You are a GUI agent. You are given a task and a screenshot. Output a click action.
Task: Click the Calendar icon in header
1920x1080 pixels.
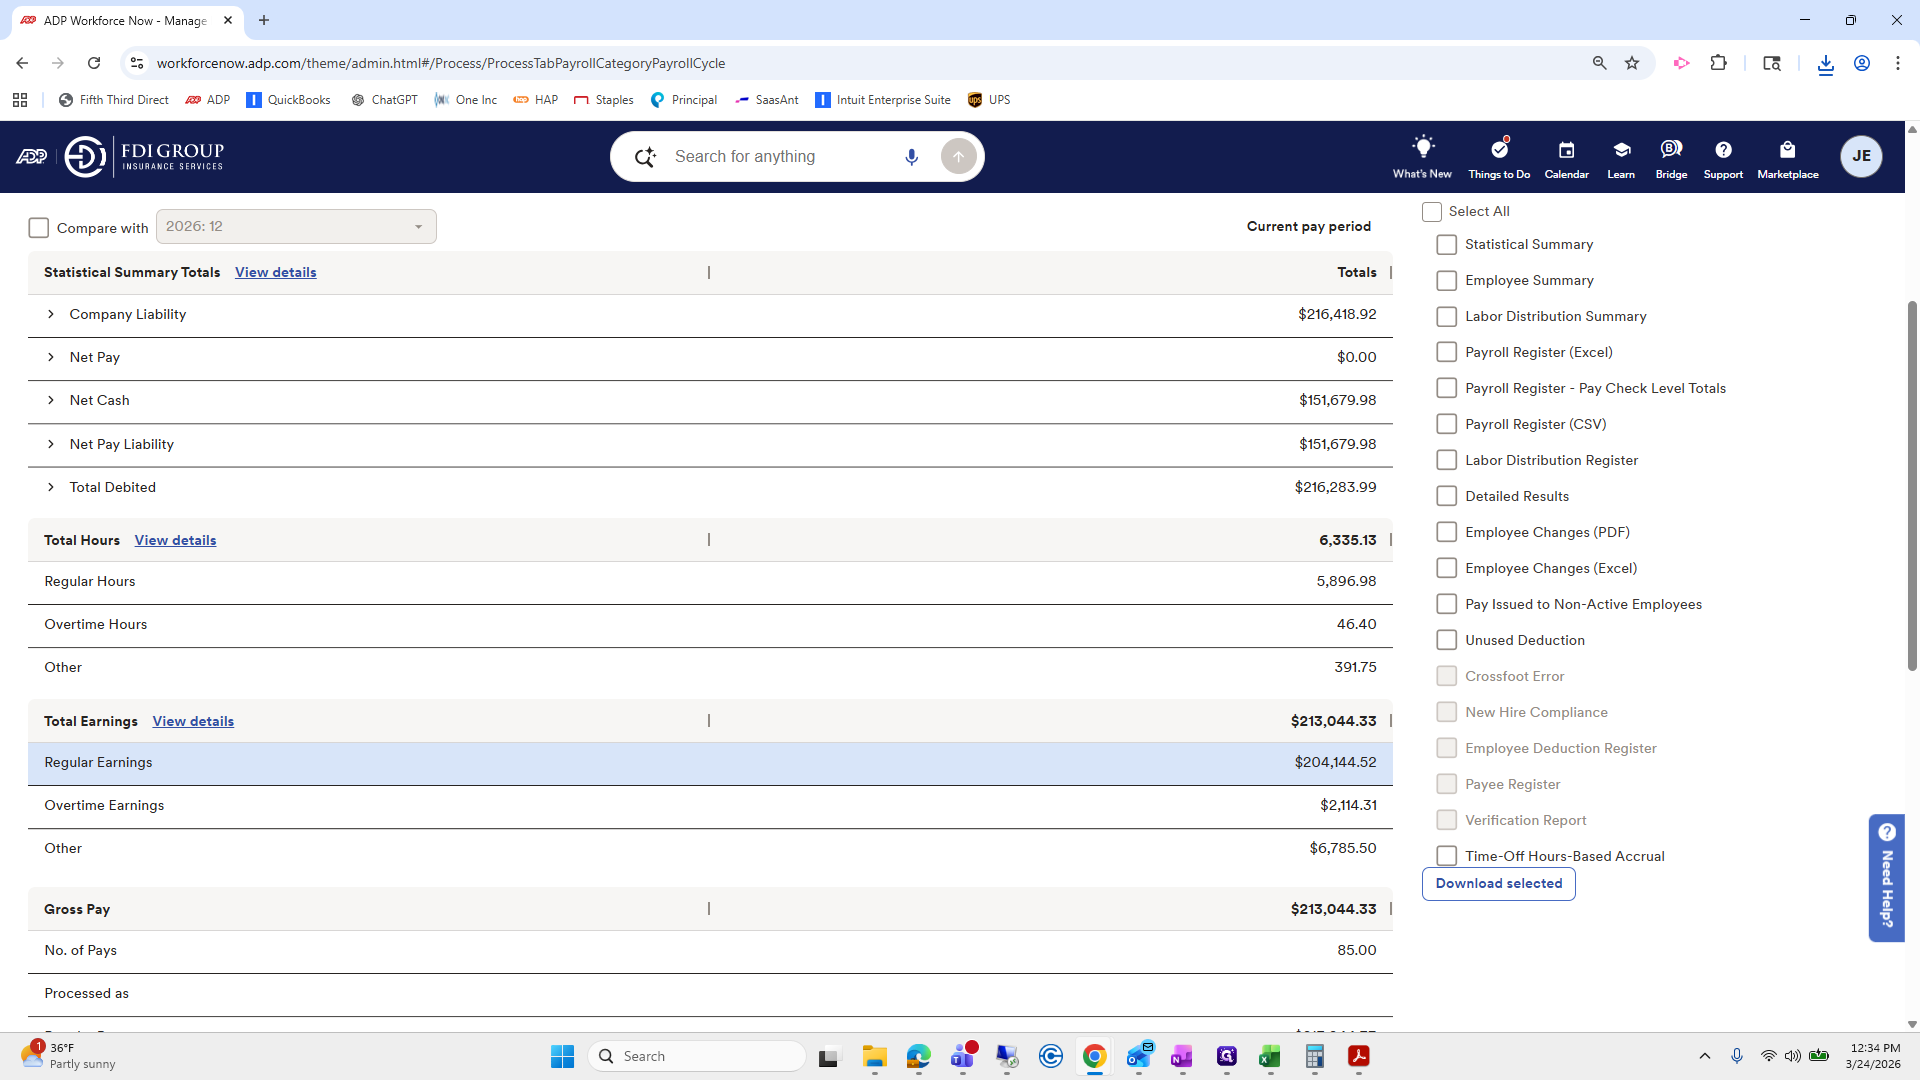click(x=1566, y=150)
